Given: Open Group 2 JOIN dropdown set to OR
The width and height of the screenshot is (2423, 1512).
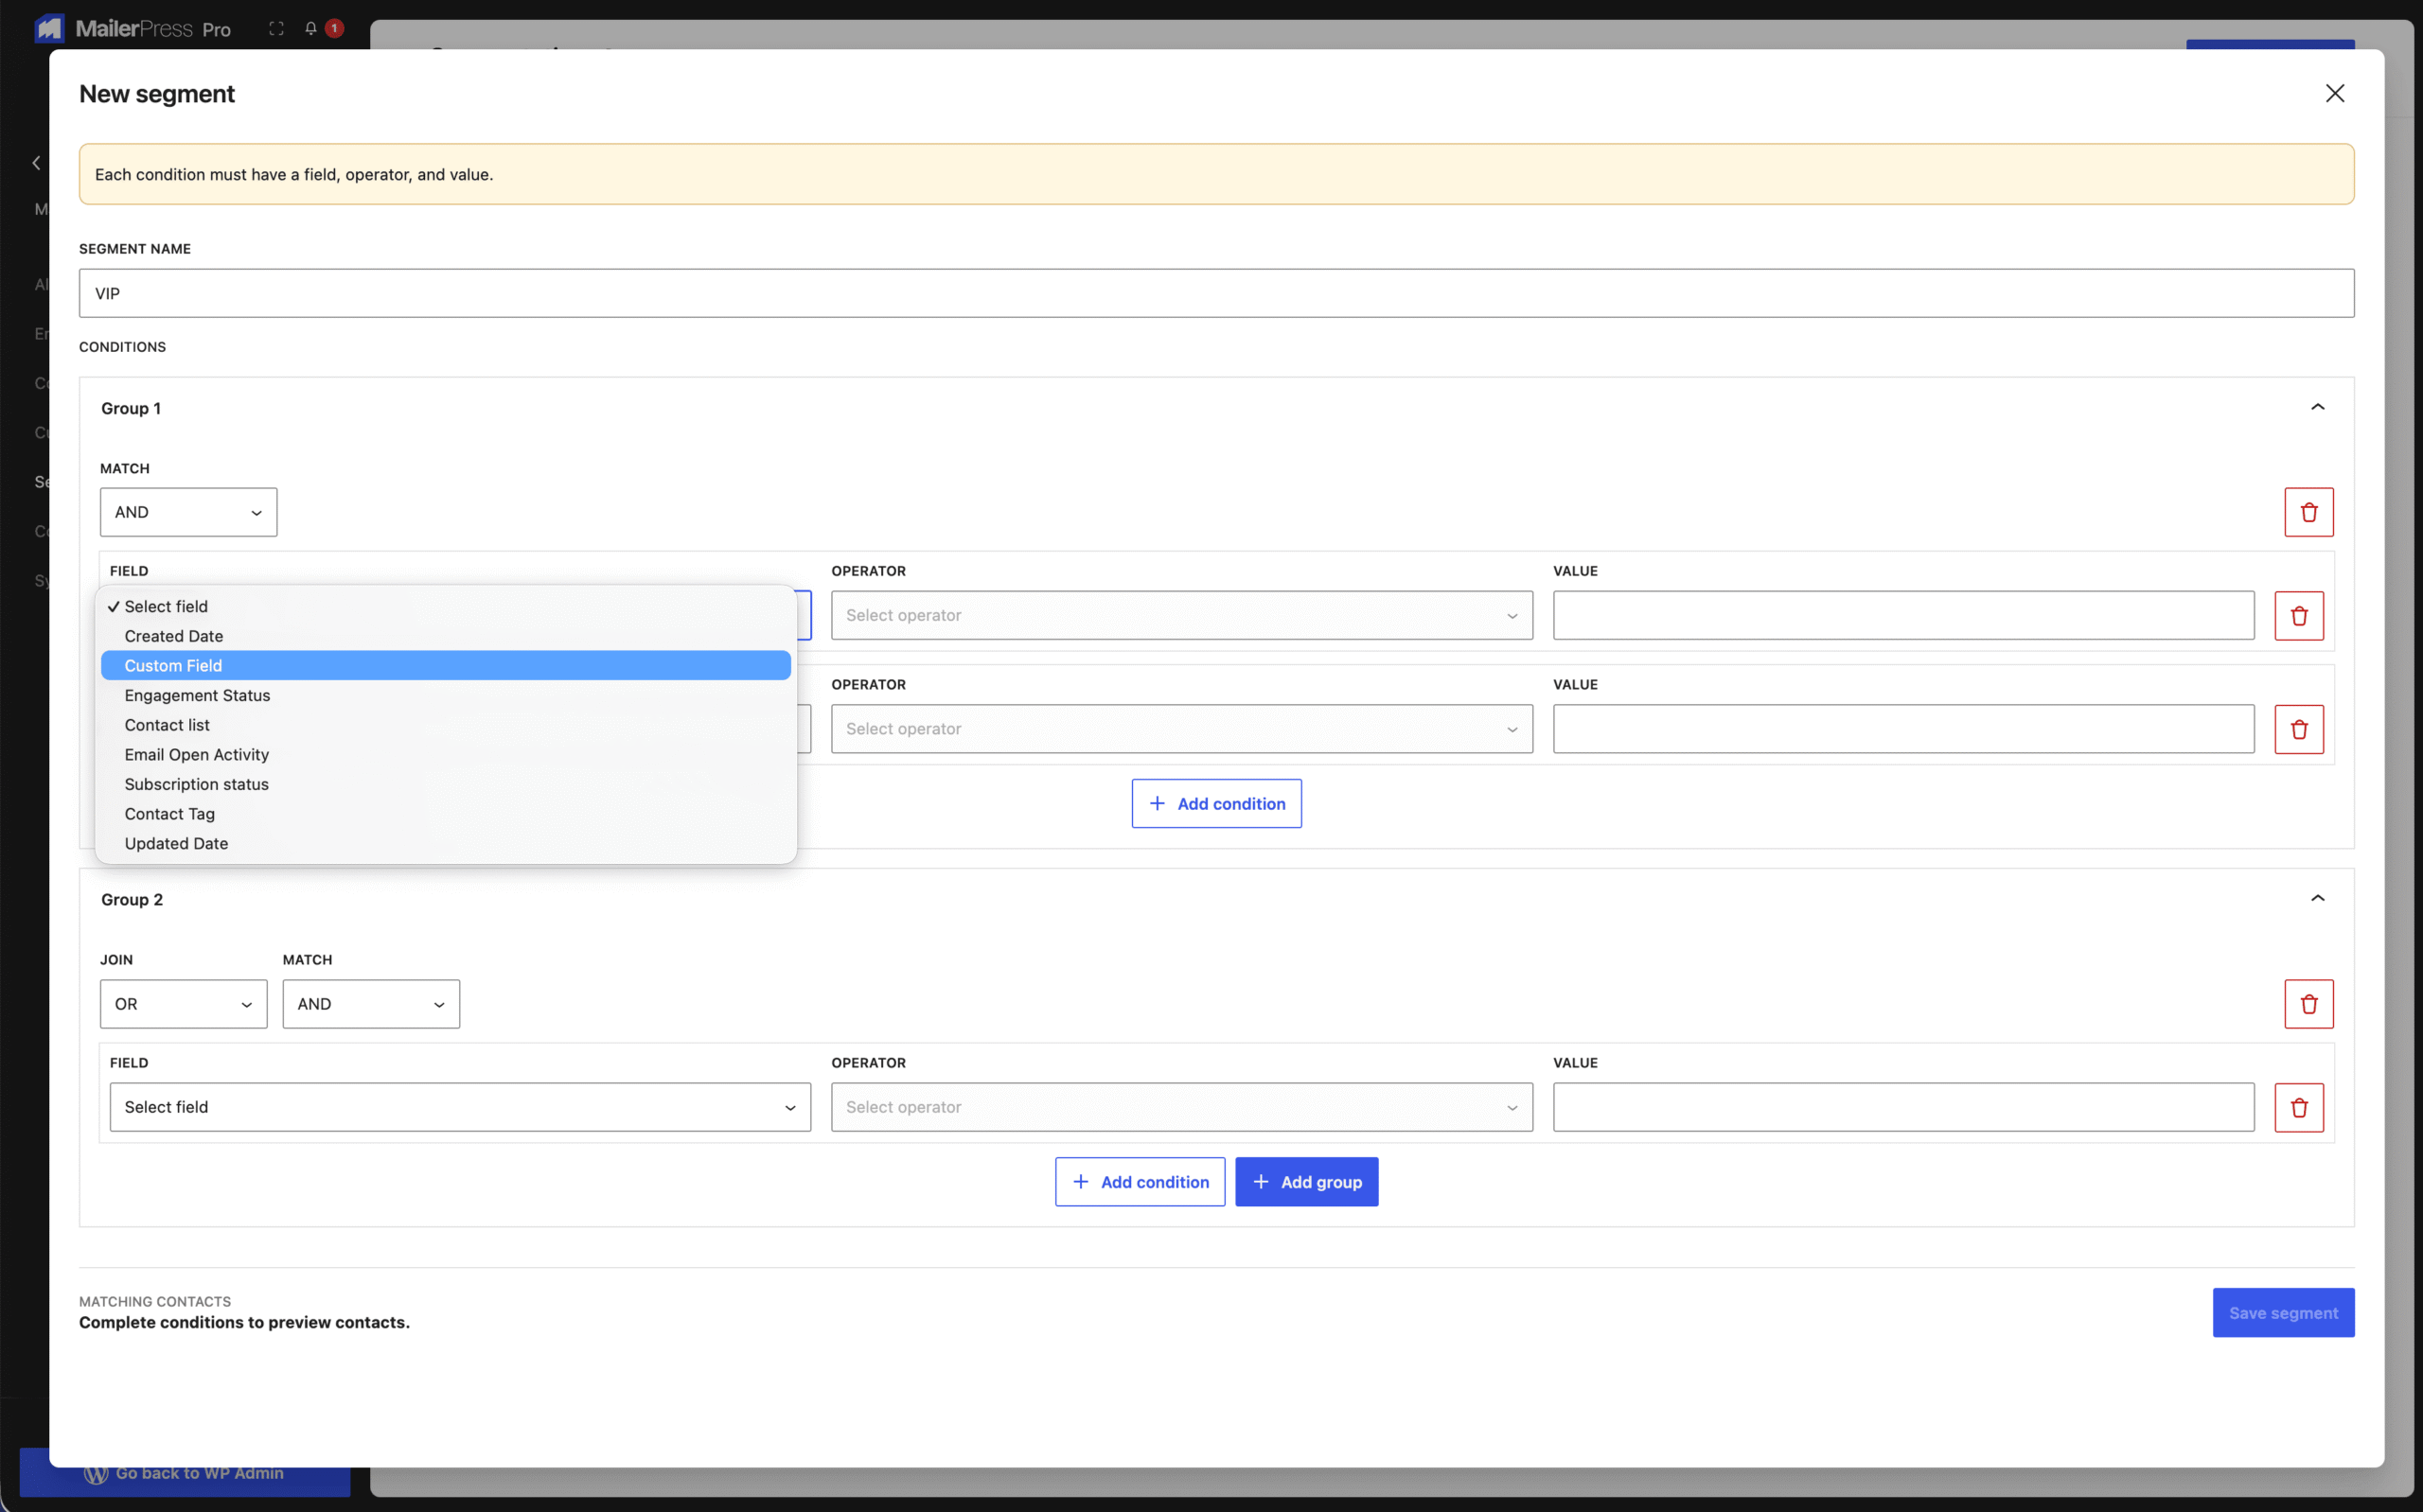Looking at the screenshot, I should click(x=183, y=1004).
